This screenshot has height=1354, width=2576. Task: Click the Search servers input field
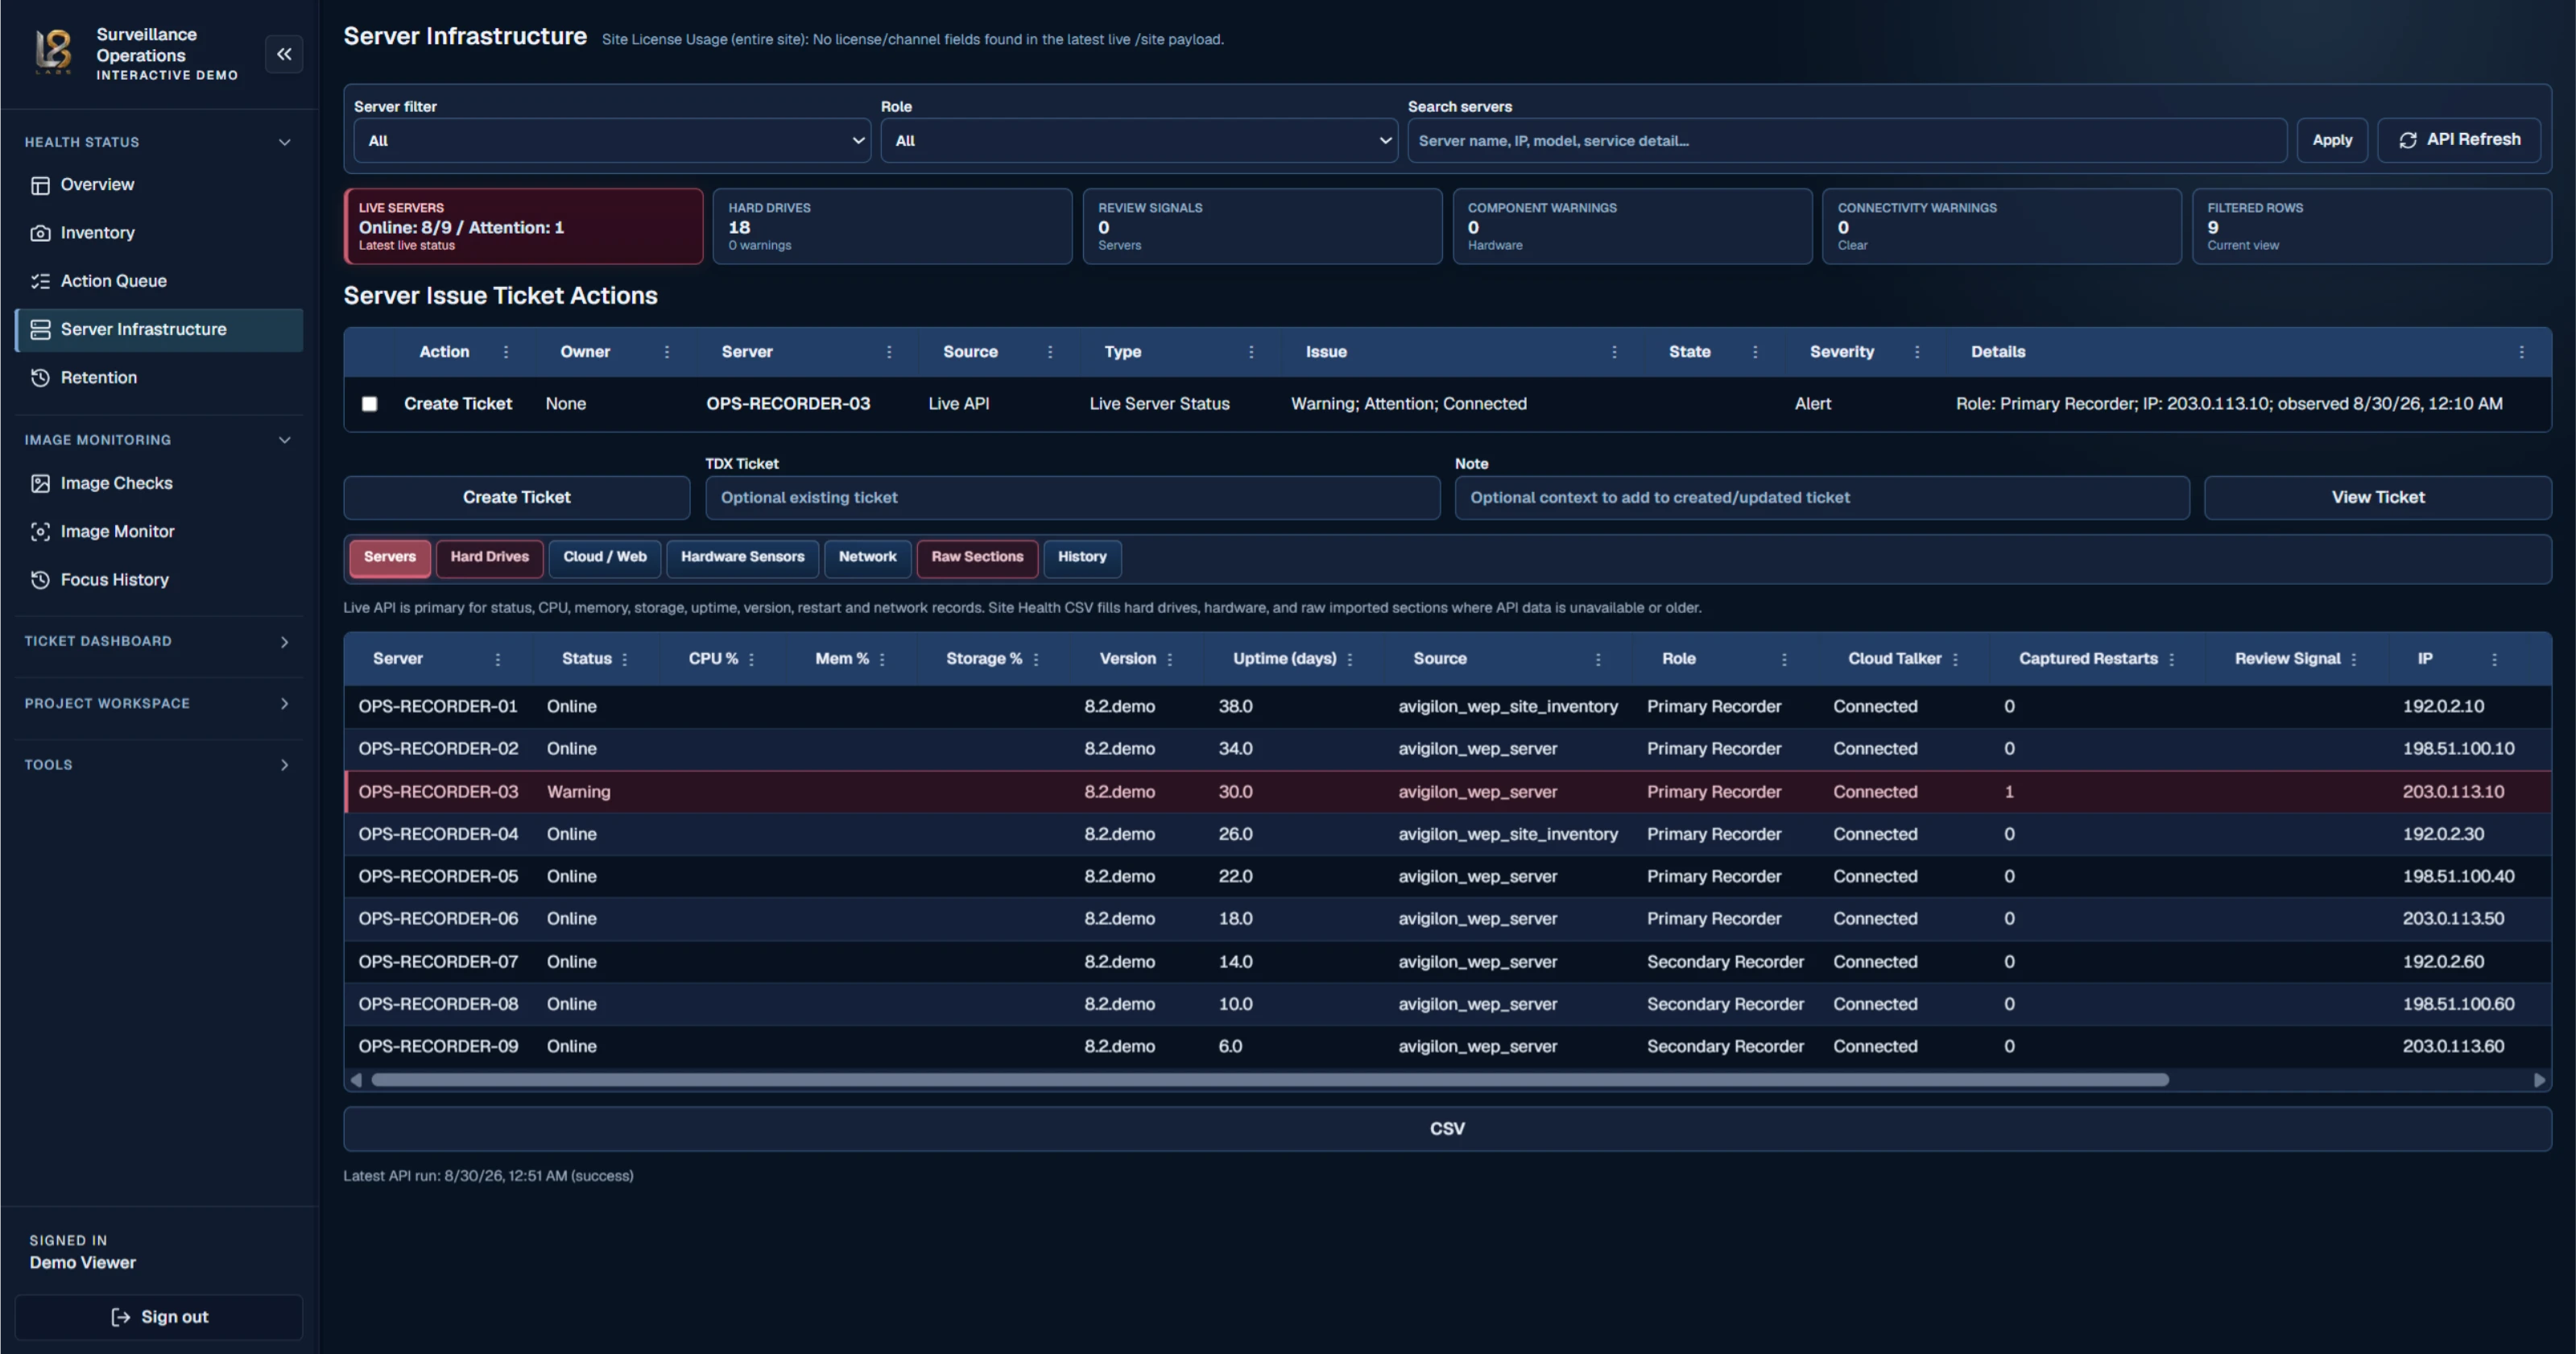pos(1846,141)
